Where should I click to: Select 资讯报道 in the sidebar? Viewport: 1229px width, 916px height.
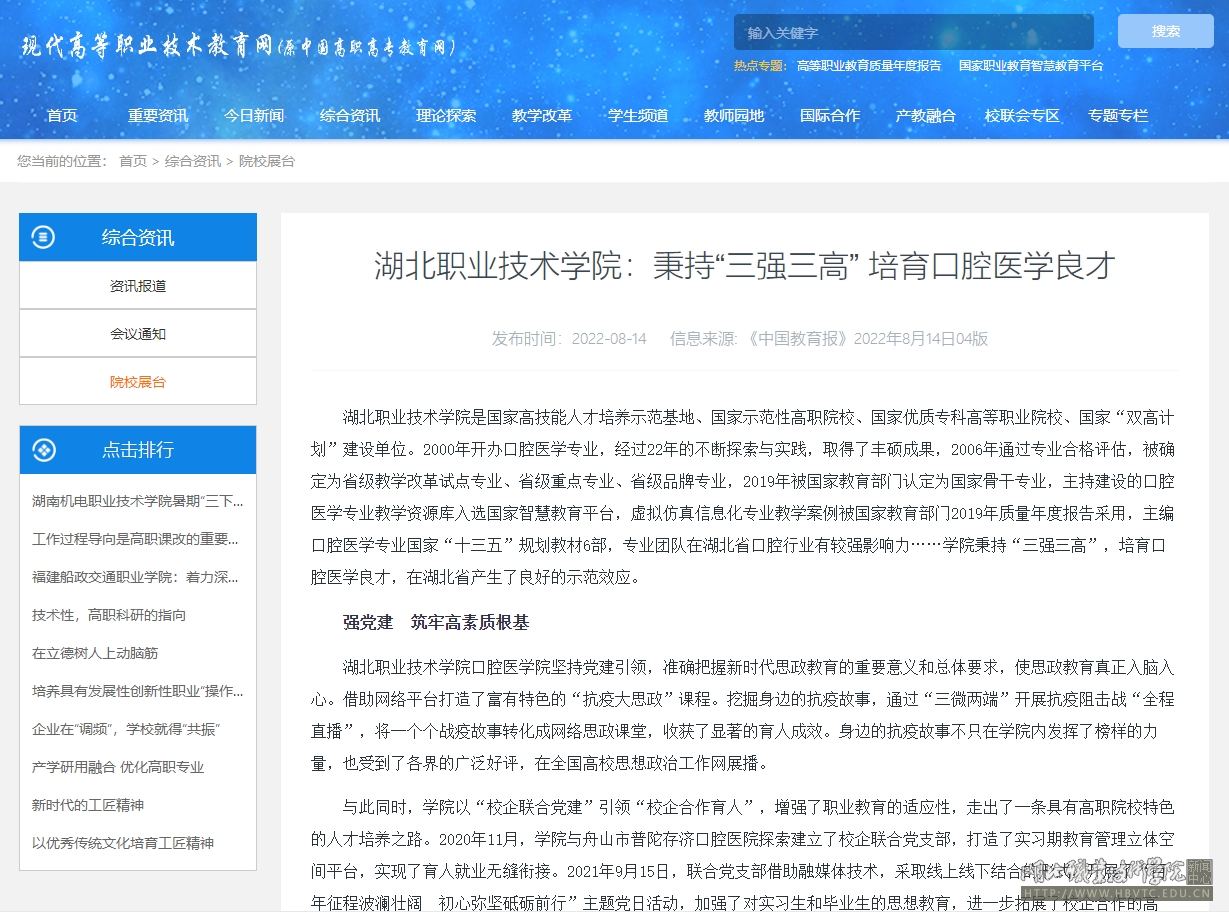tap(138, 286)
